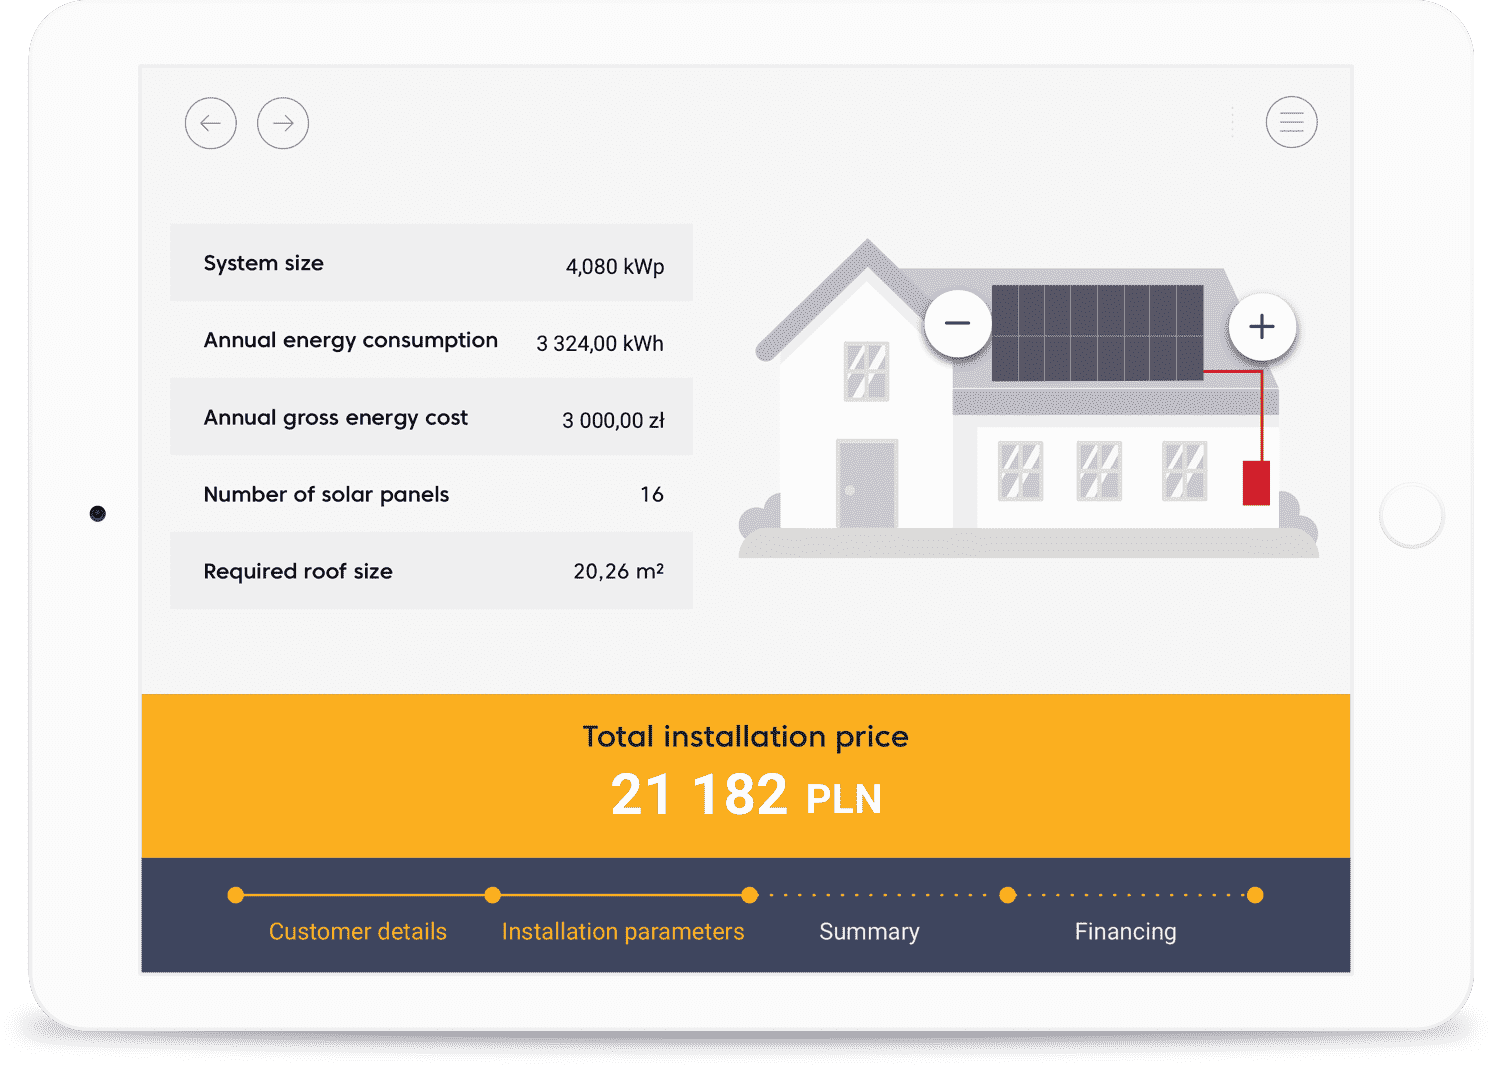The width and height of the screenshot is (1492, 1066).
Task: Click the forward arrow navigation icon
Action: (283, 123)
